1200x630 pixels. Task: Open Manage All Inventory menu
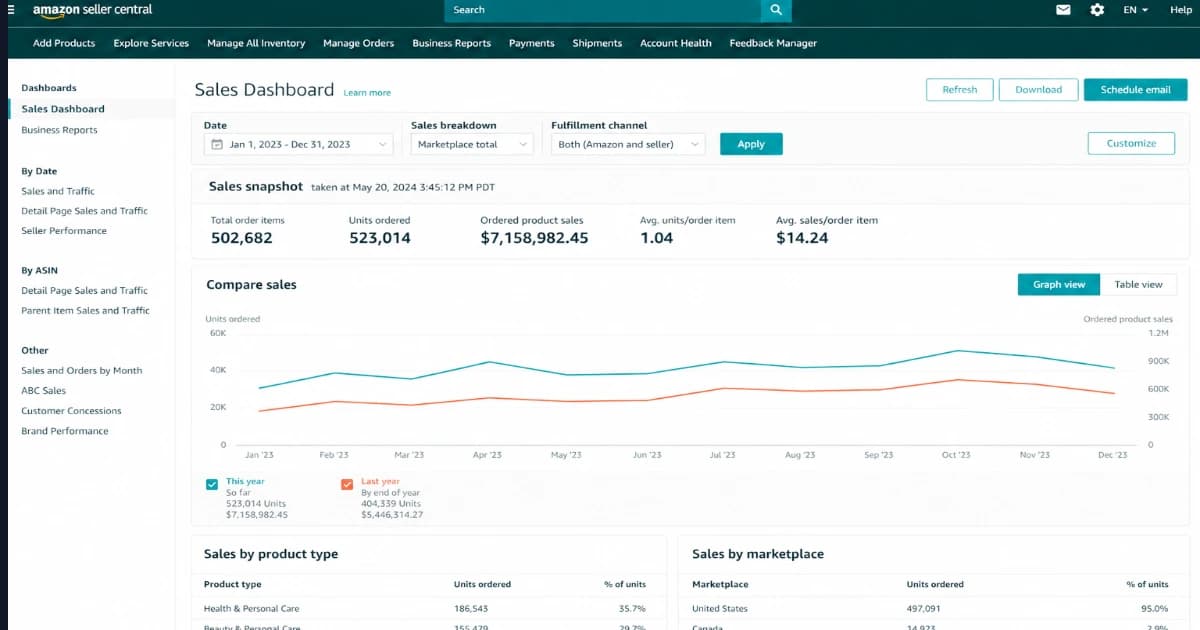pos(256,43)
